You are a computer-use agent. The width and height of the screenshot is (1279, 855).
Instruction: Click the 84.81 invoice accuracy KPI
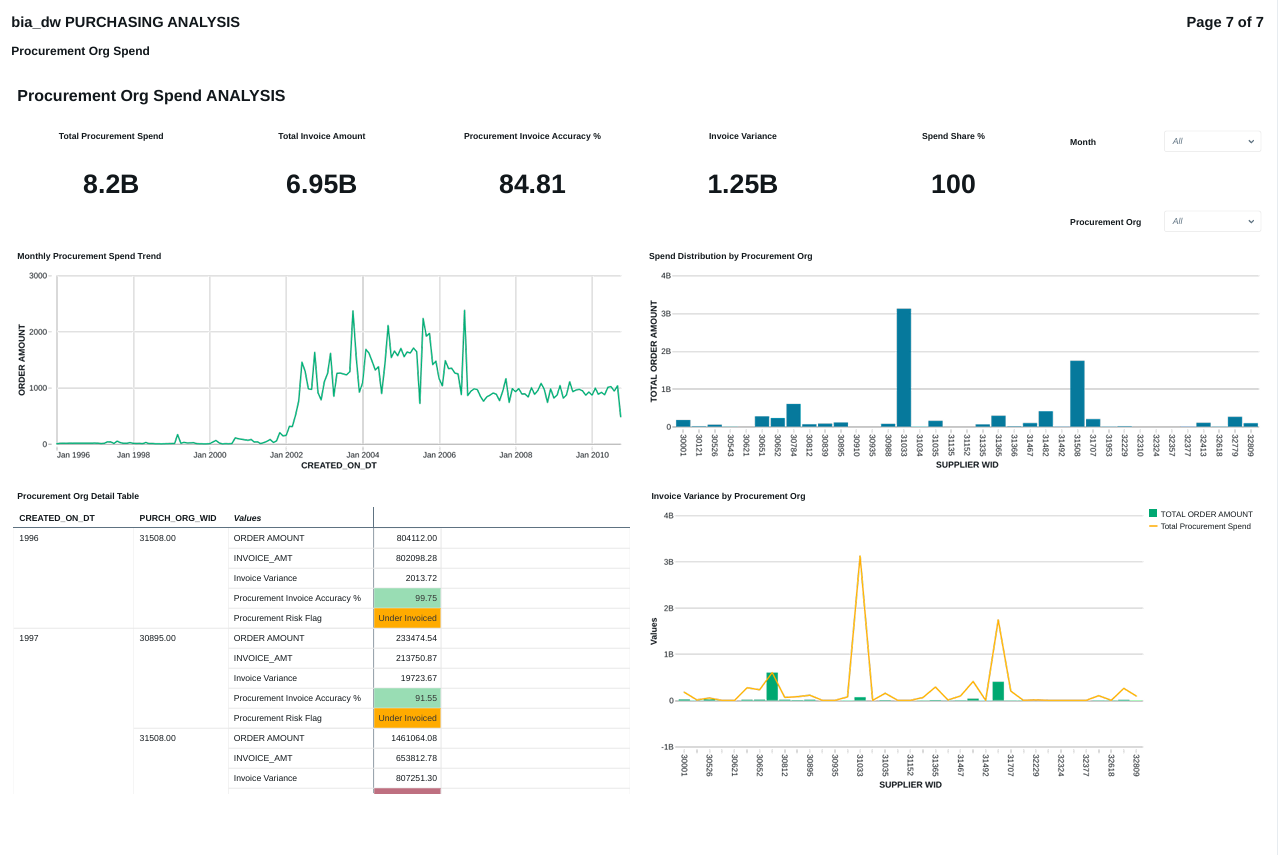pyautogui.click(x=532, y=185)
